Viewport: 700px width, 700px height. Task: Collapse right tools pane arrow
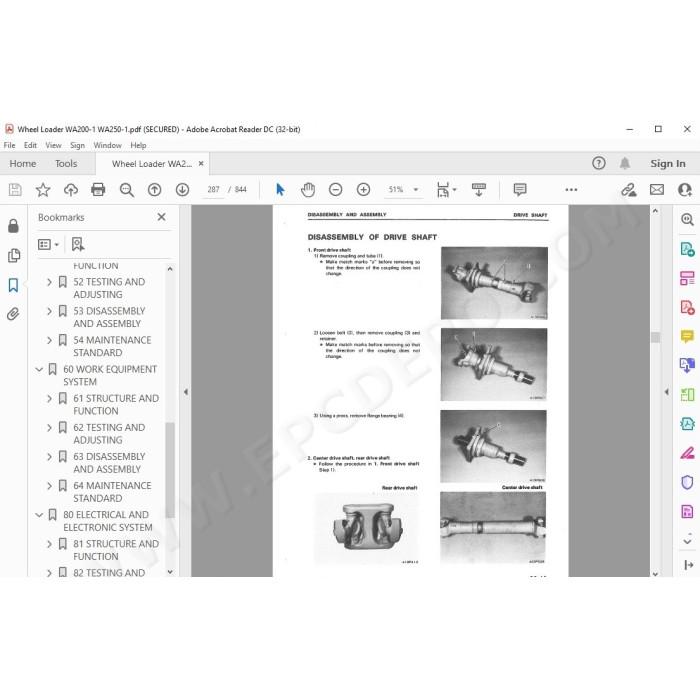click(x=667, y=392)
